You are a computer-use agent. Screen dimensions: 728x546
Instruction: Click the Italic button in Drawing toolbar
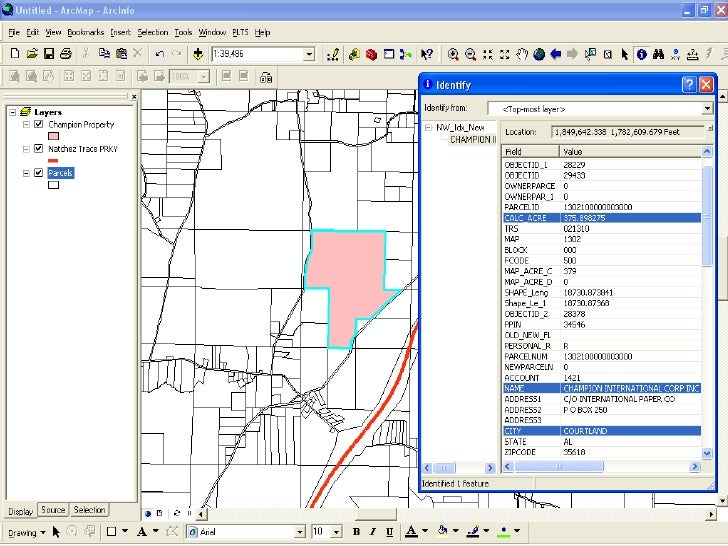pos(373,532)
